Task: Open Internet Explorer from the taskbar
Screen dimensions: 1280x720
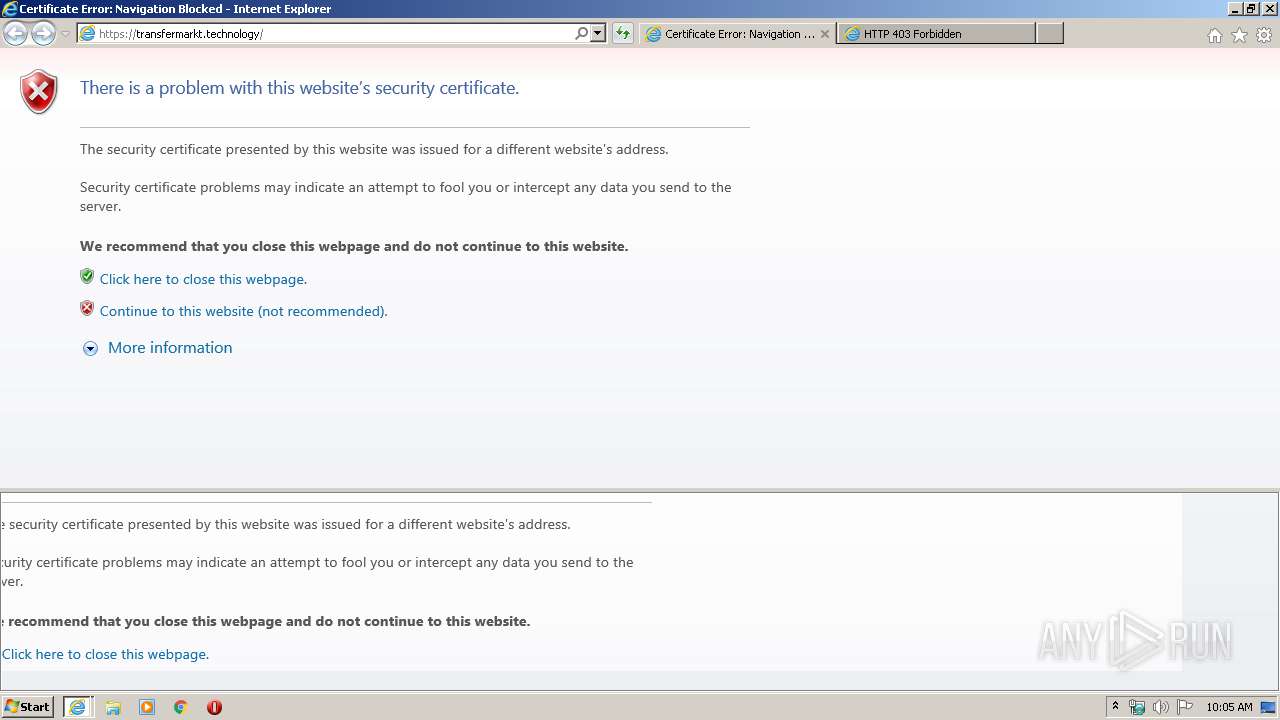Action: (78, 707)
